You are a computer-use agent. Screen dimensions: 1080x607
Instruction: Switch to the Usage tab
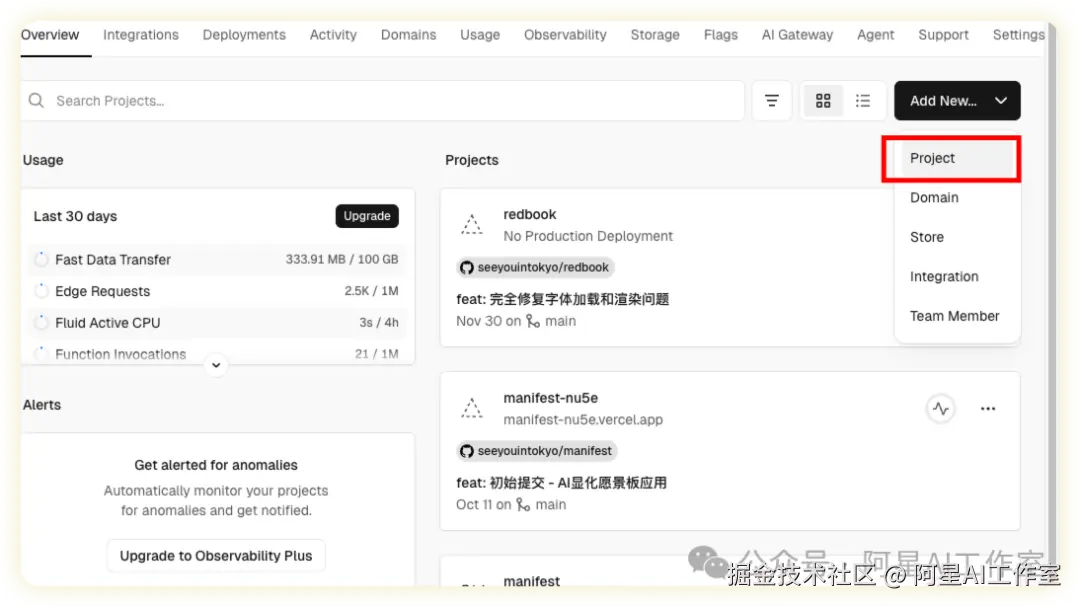point(480,35)
